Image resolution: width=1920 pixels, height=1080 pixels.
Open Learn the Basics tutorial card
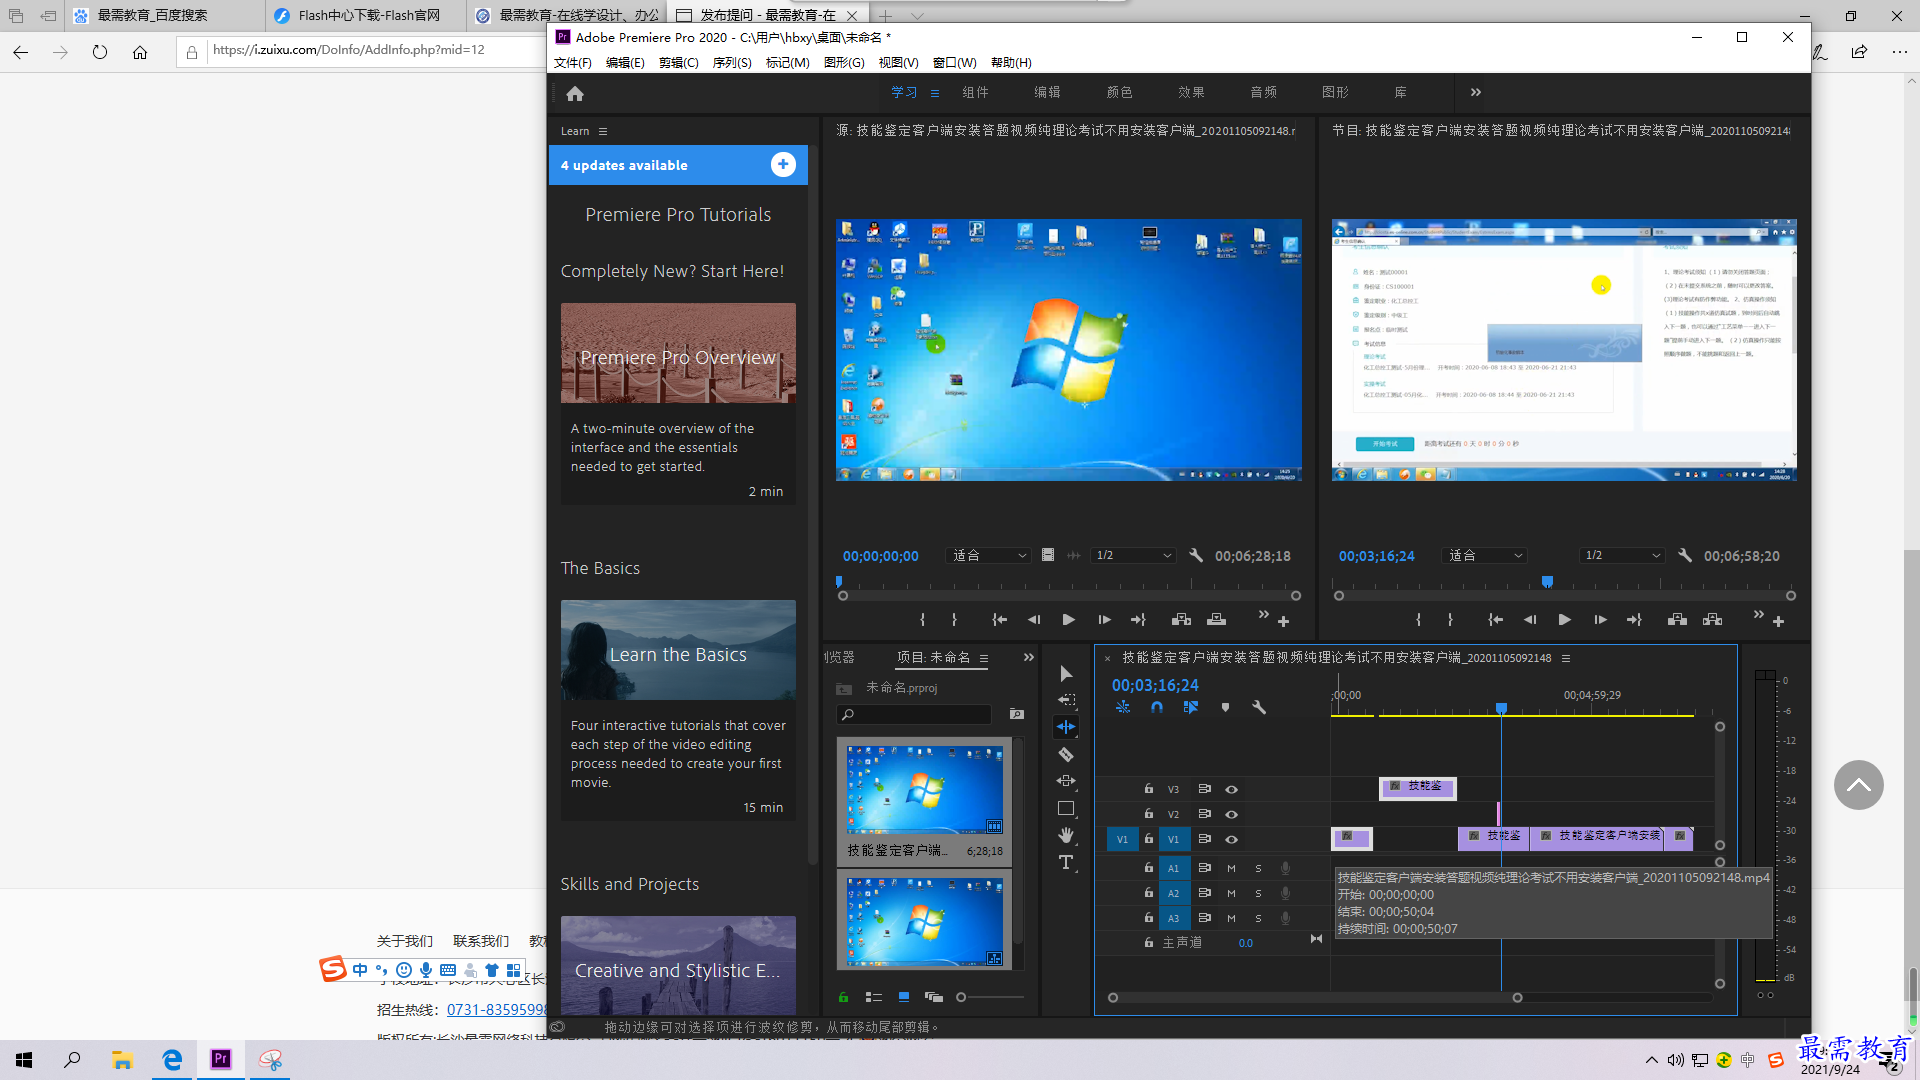click(x=678, y=710)
